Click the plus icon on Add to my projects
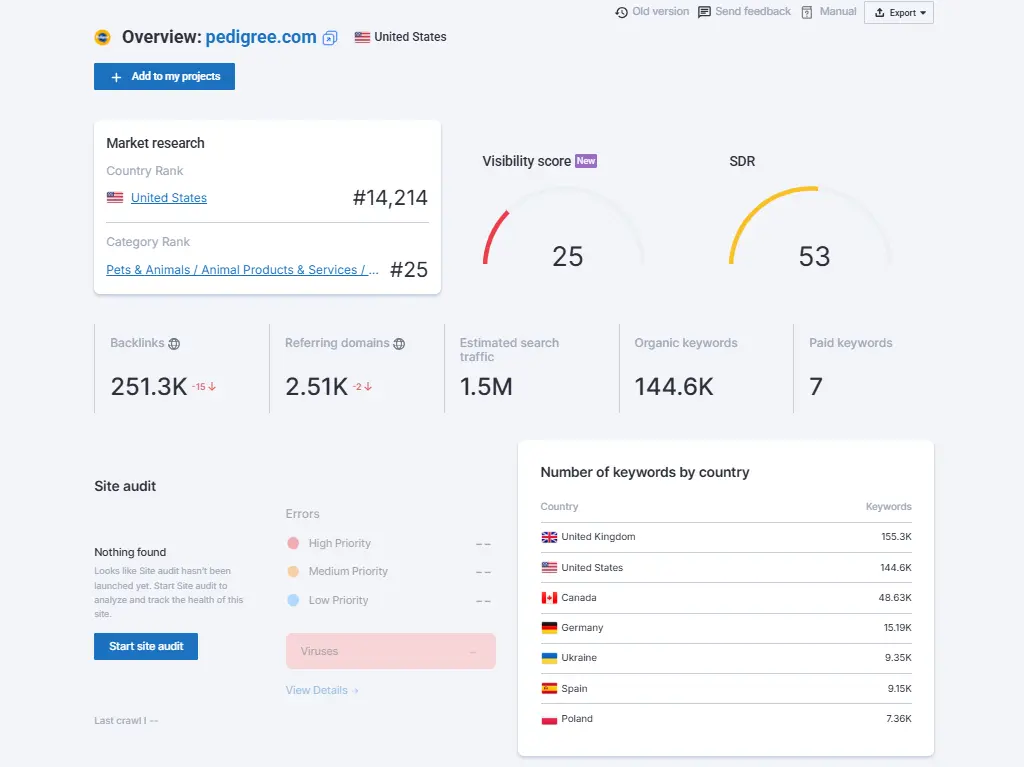The width and height of the screenshot is (1024, 767). tap(116, 77)
